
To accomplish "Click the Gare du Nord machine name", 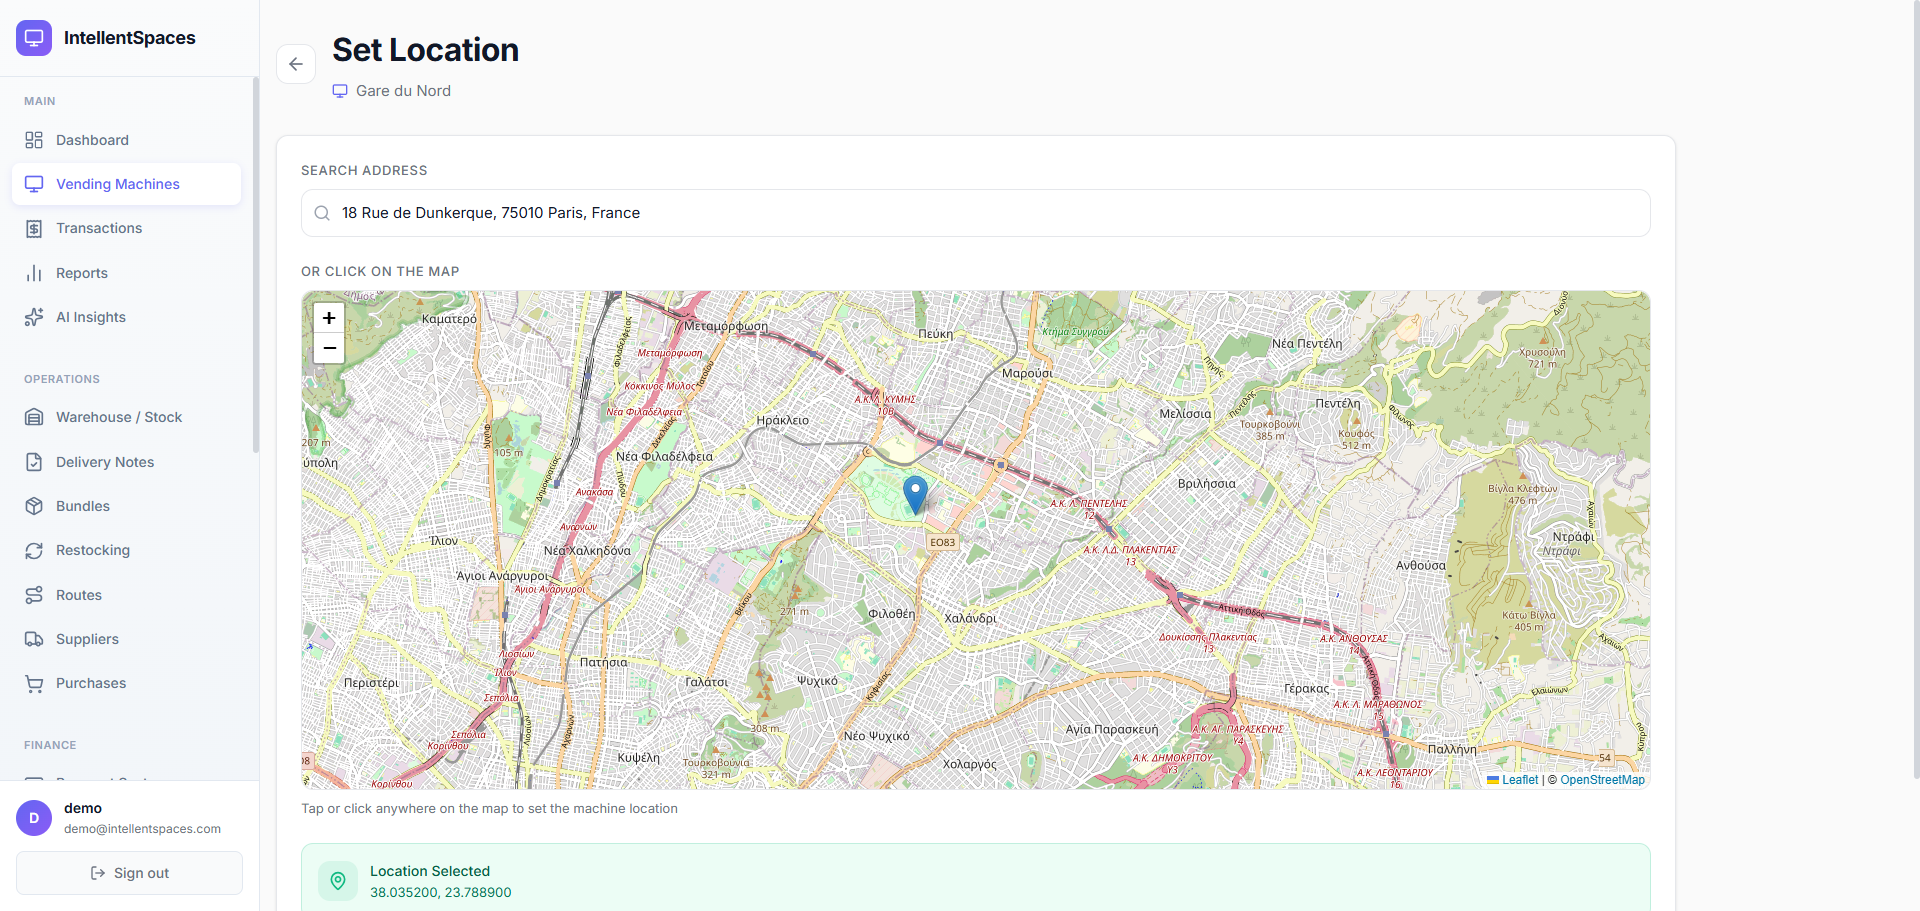I will [403, 91].
